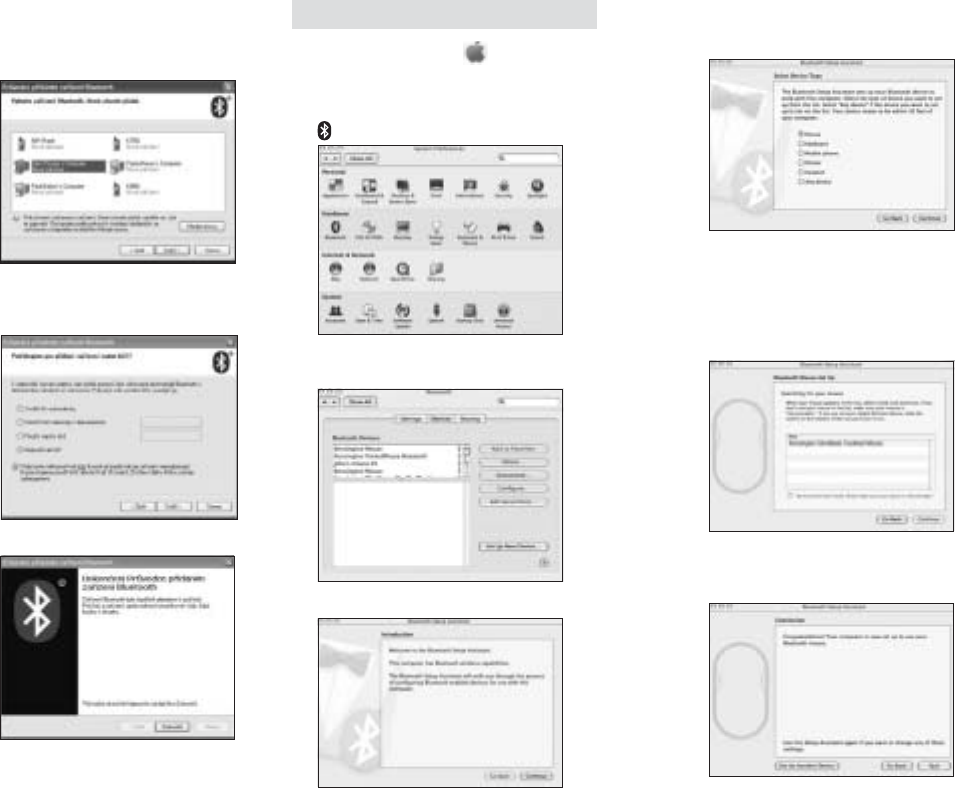Open Print & Fax preferences icon
Viewport: 955px width, 788px height.
[x=503, y=230]
